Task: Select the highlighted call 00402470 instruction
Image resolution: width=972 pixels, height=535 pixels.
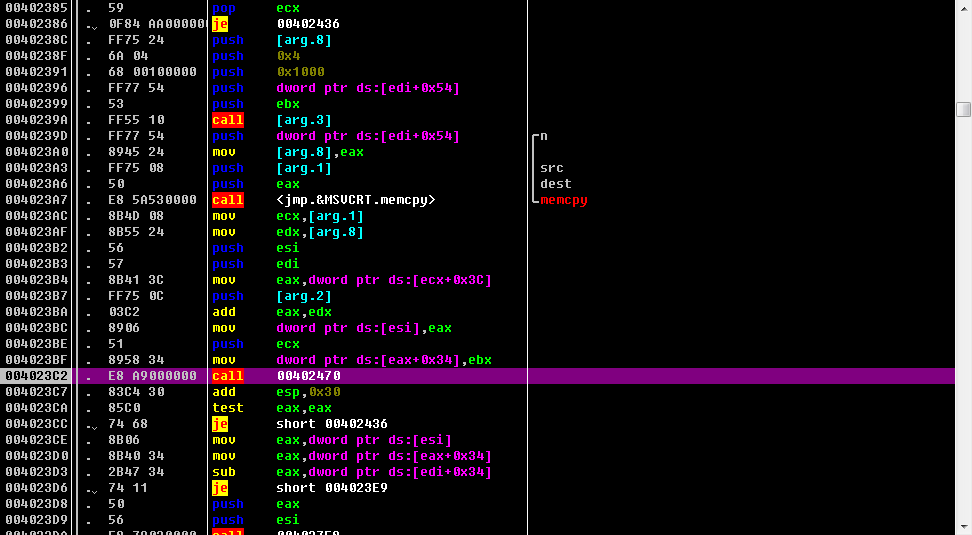Action: coord(308,376)
